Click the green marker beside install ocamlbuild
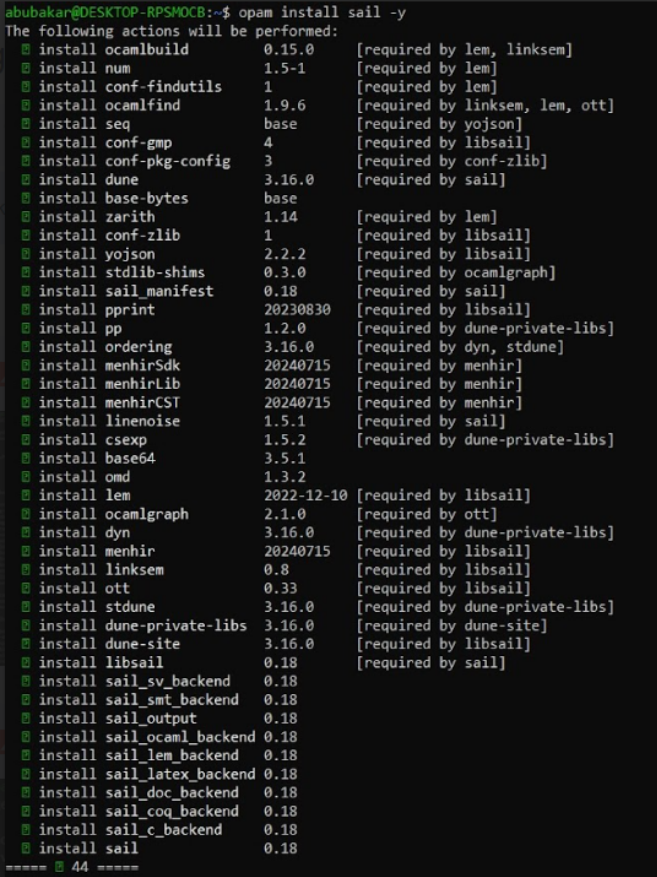The image size is (657, 877). click(26, 50)
